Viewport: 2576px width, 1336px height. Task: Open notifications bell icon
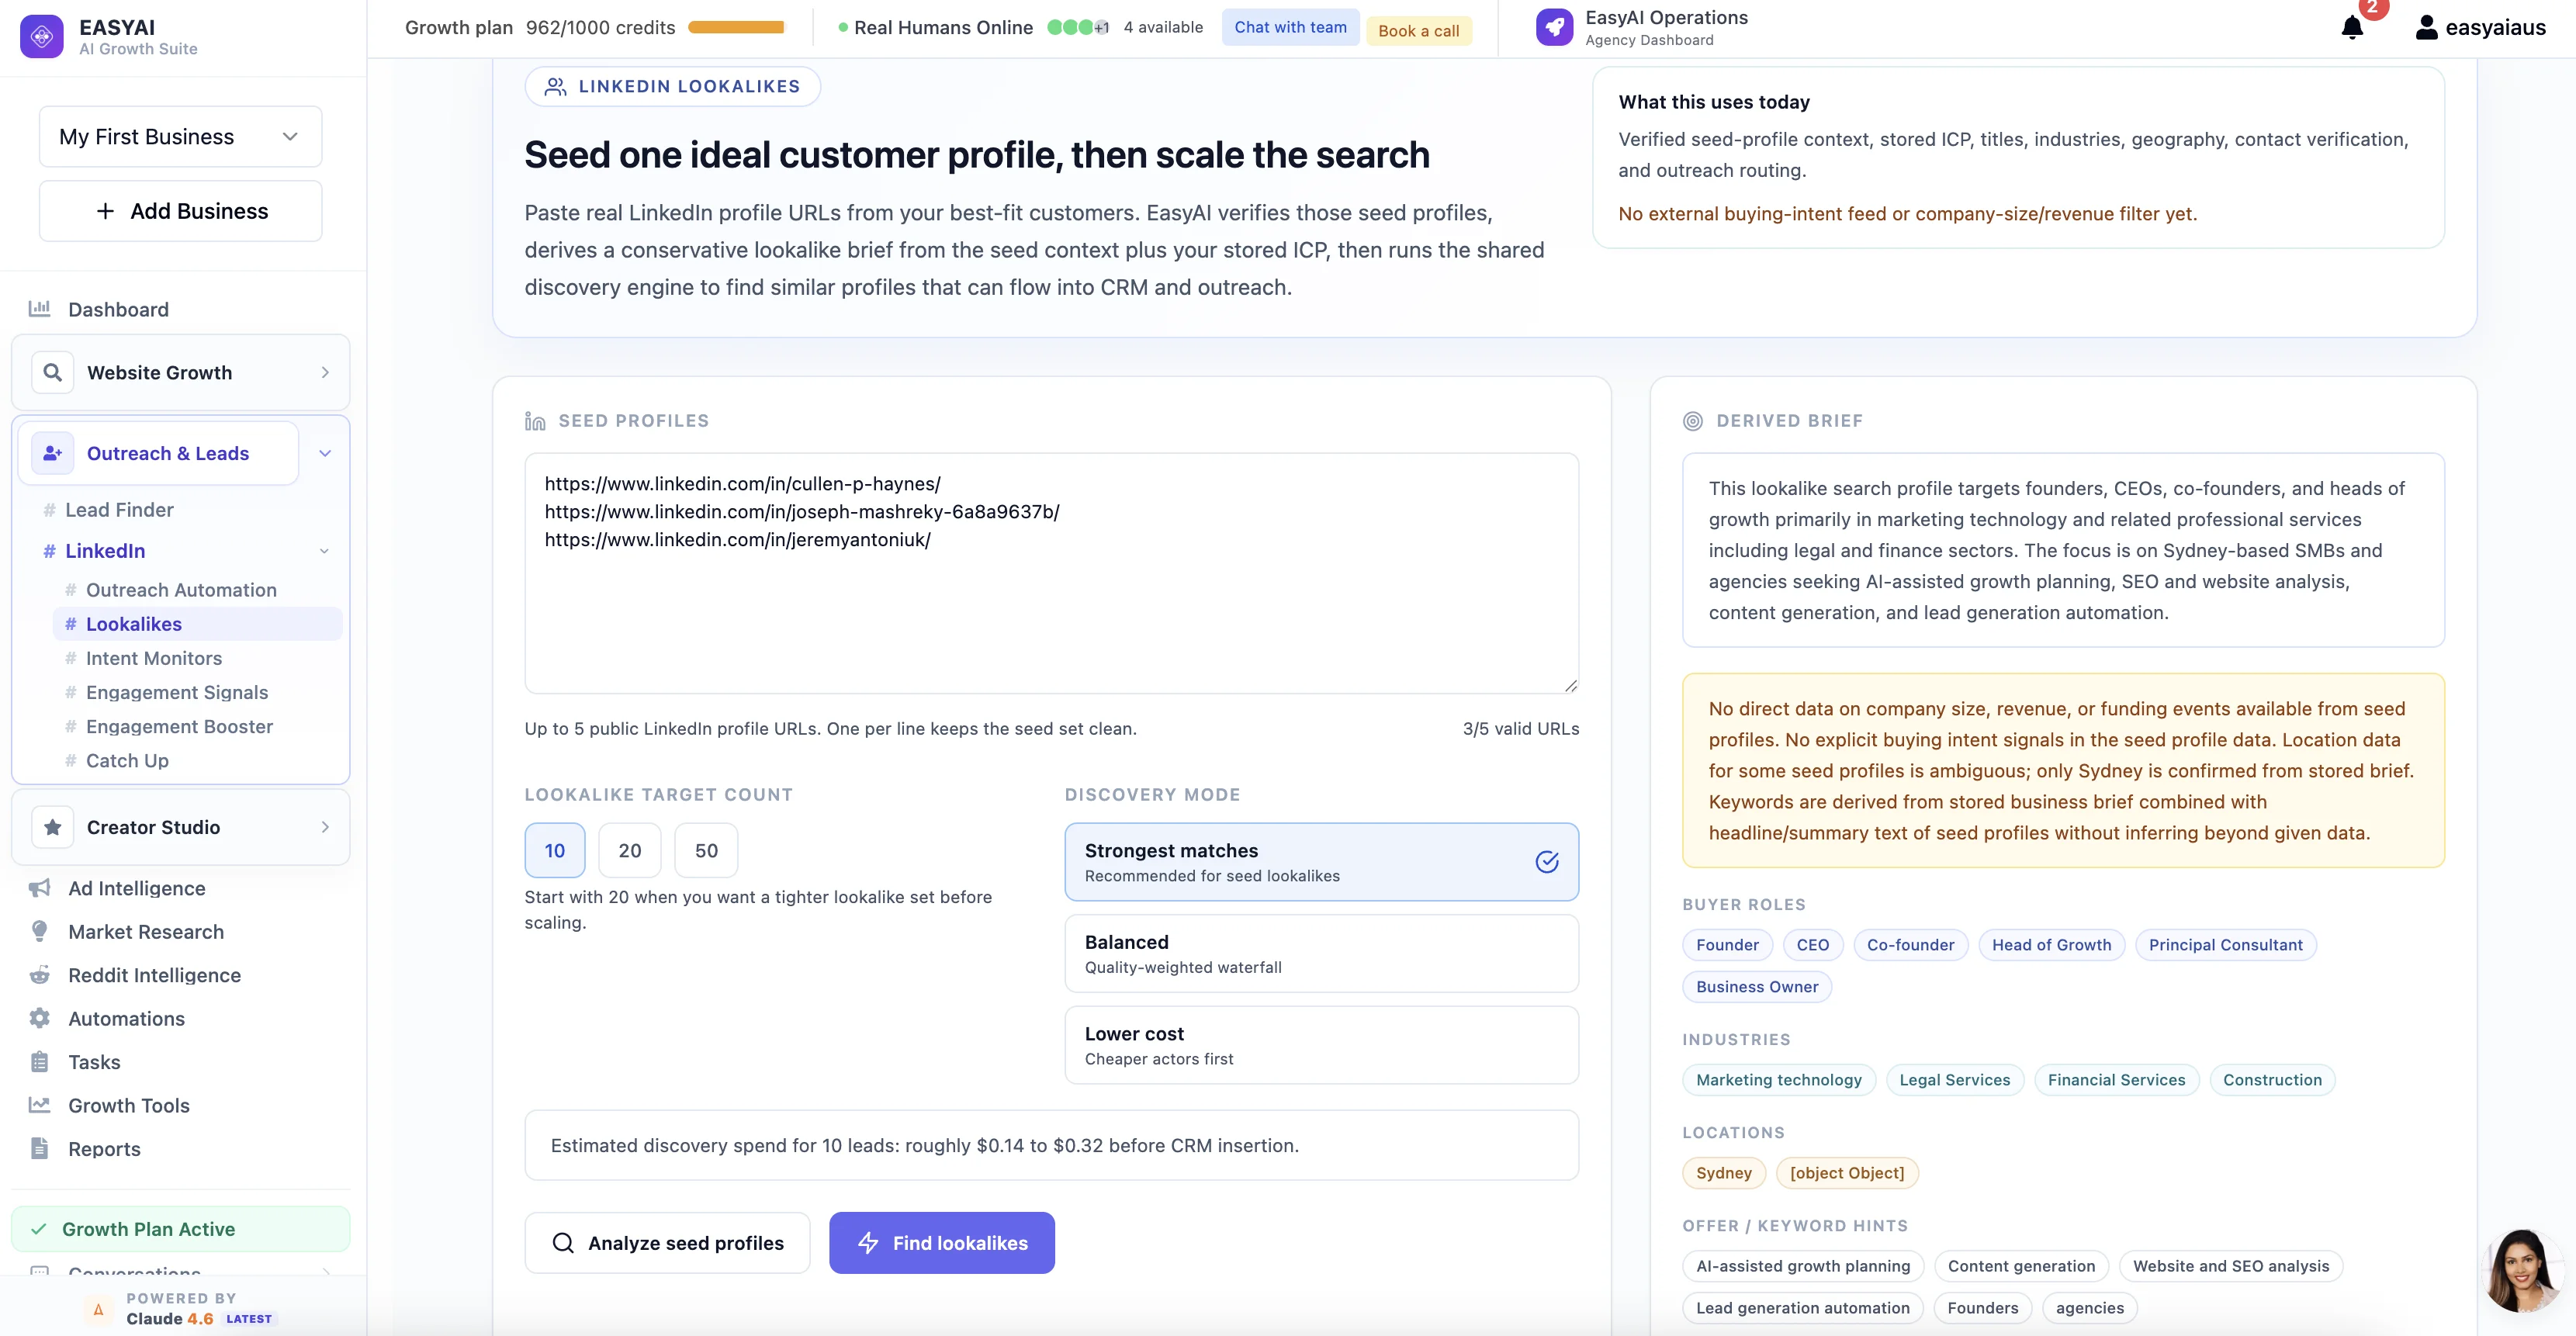point(2352,27)
